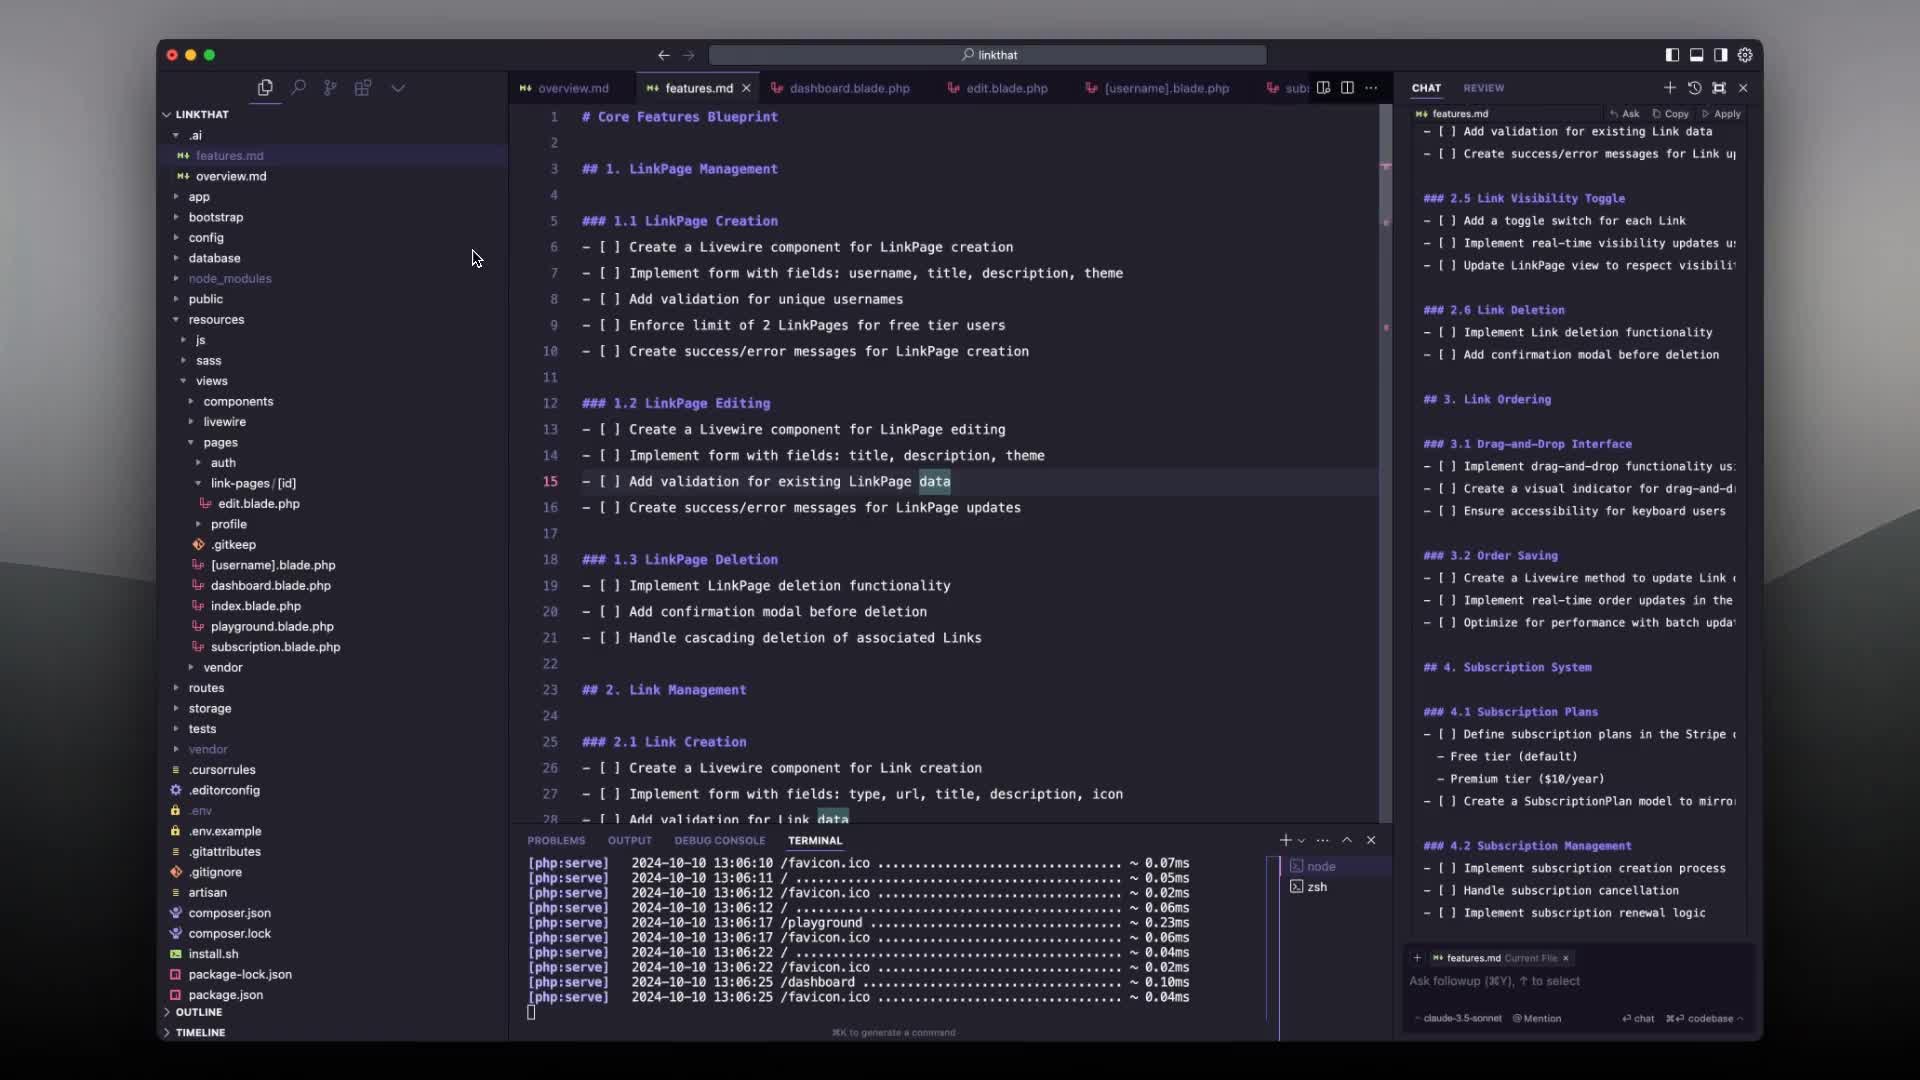Open composer.json in file tree
Screen dimensions: 1920x1080
click(332, 913)
